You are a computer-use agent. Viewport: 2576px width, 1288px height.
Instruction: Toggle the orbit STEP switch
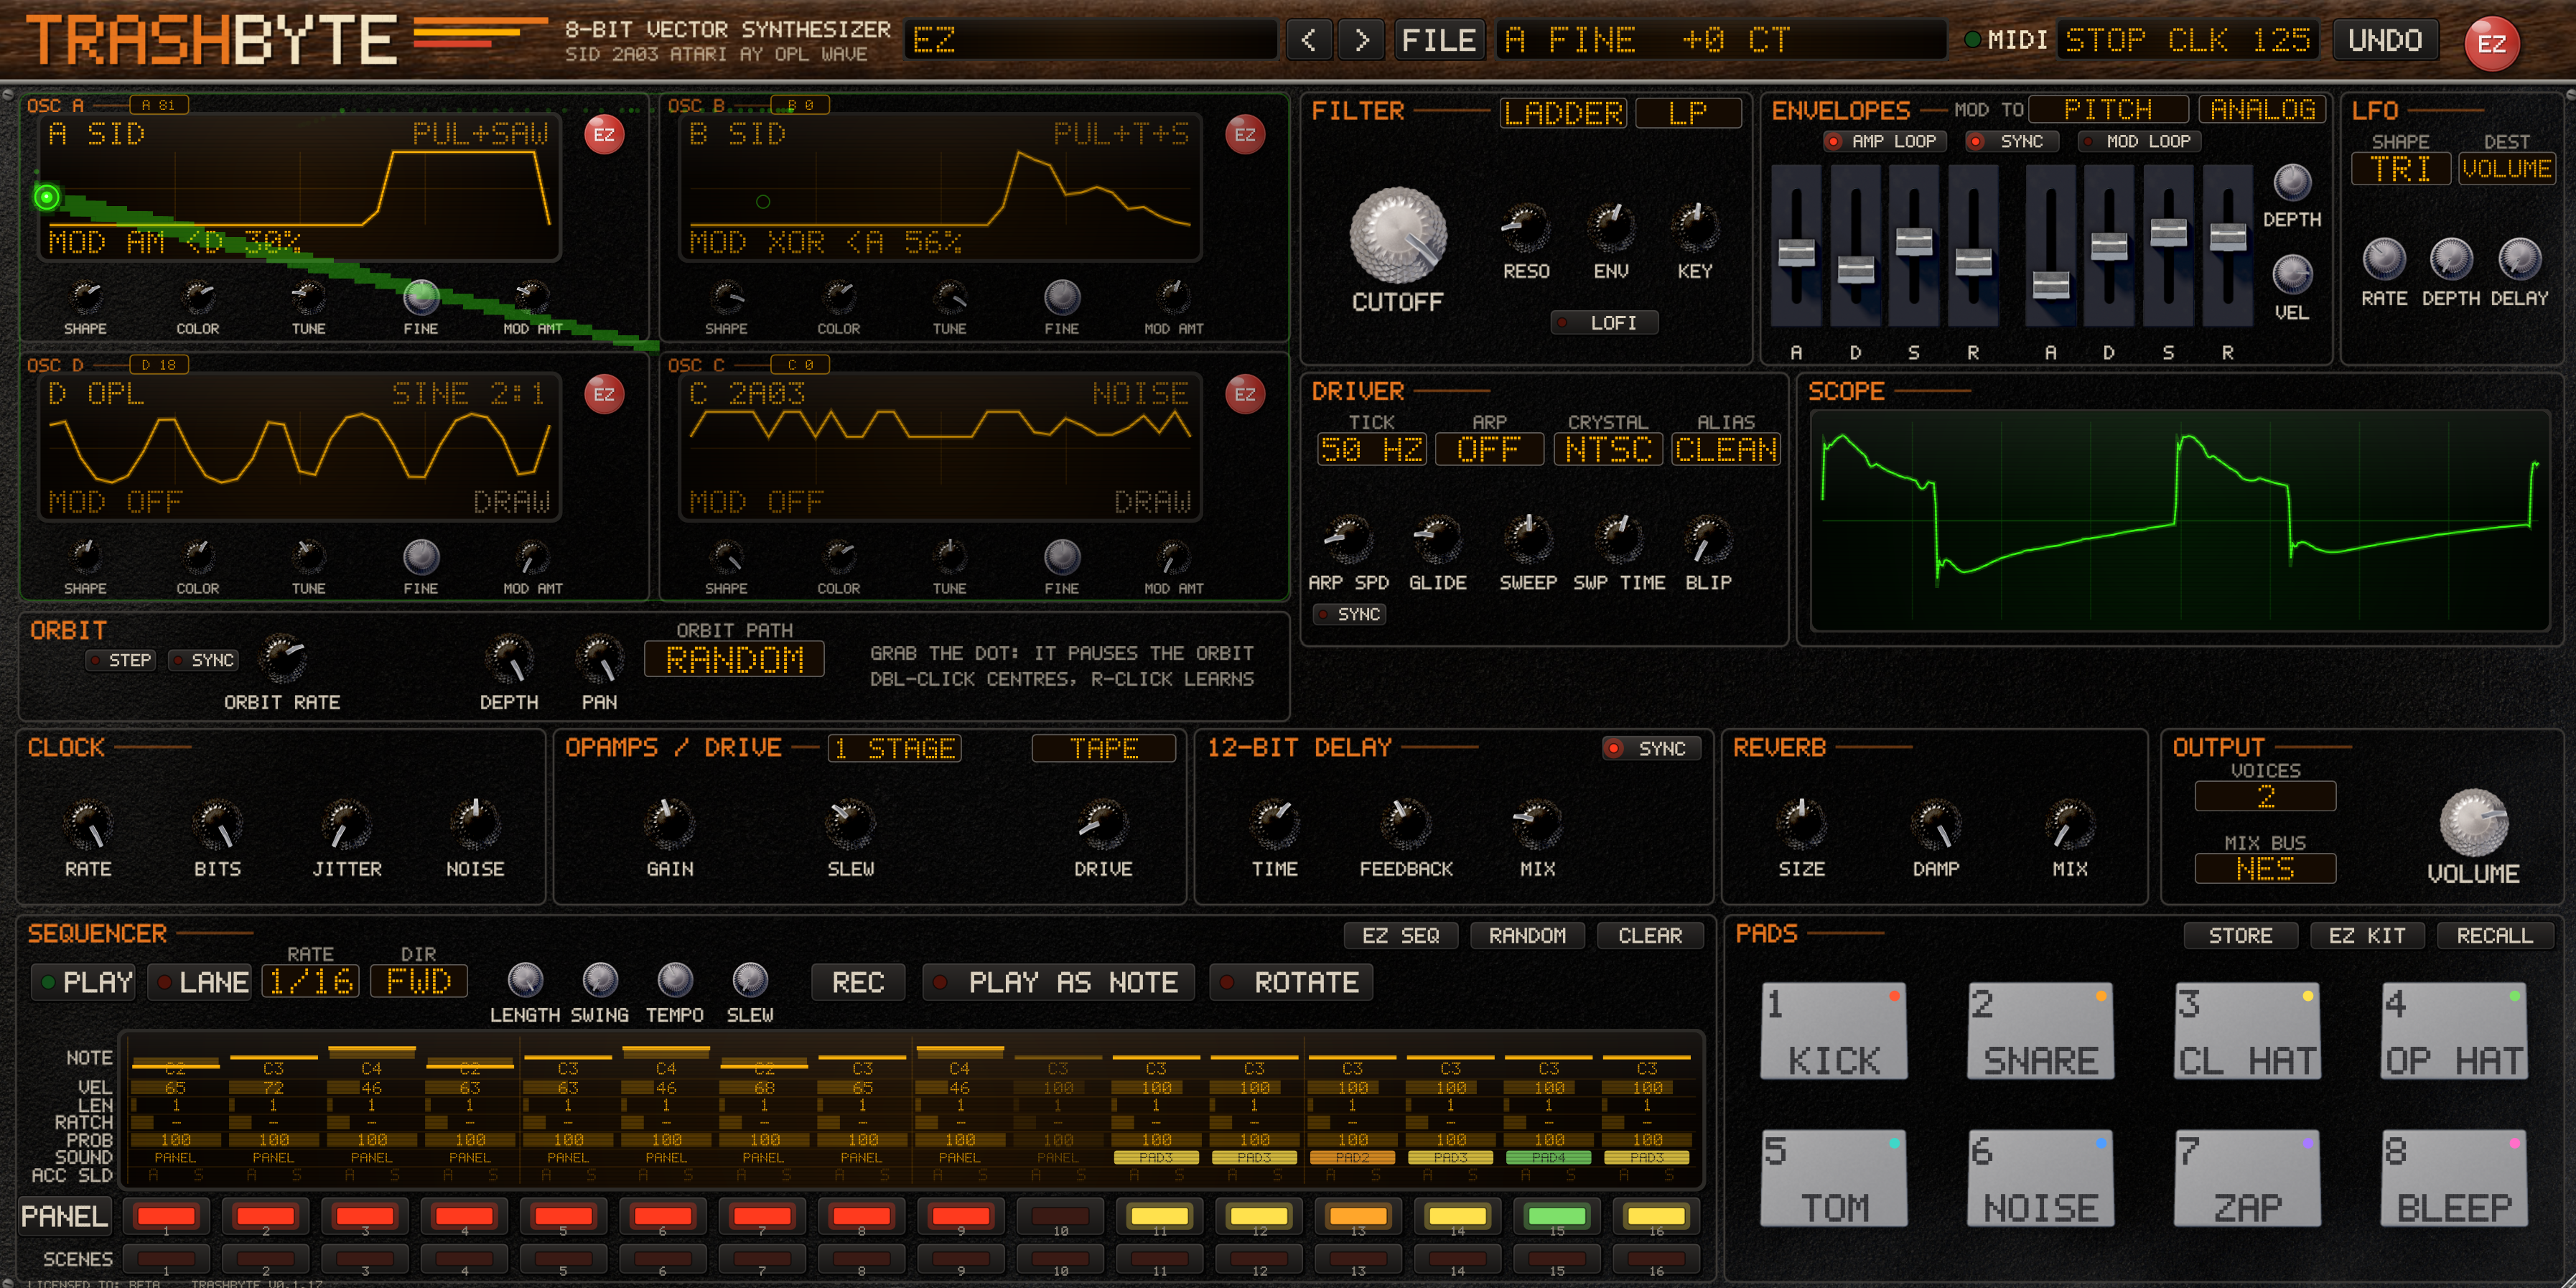(121, 660)
